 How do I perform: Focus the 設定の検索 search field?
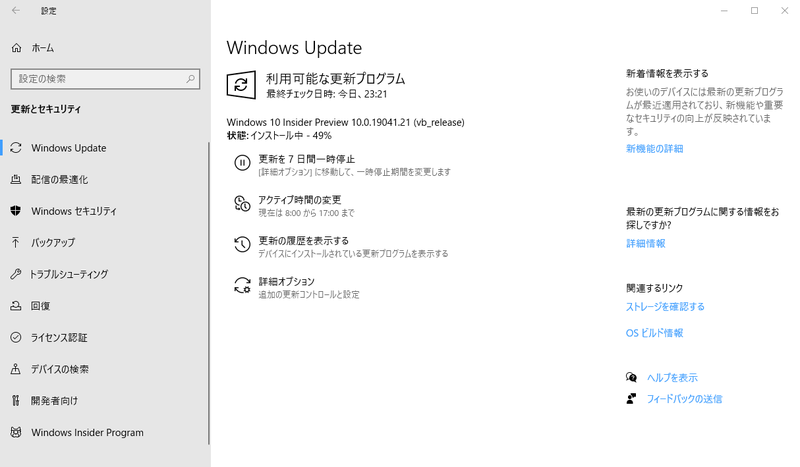[105, 79]
